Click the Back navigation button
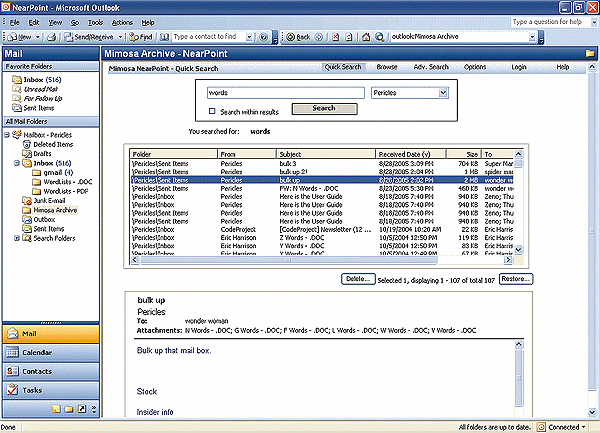 [298, 37]
